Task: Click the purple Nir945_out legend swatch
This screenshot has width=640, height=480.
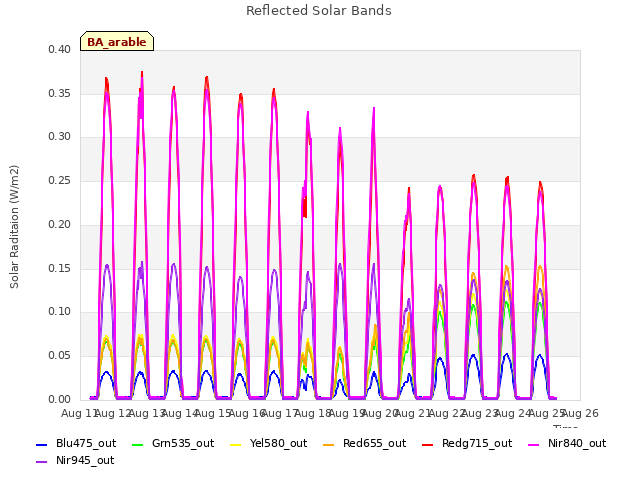Action: pyautogui.click(x=42, y=462)
